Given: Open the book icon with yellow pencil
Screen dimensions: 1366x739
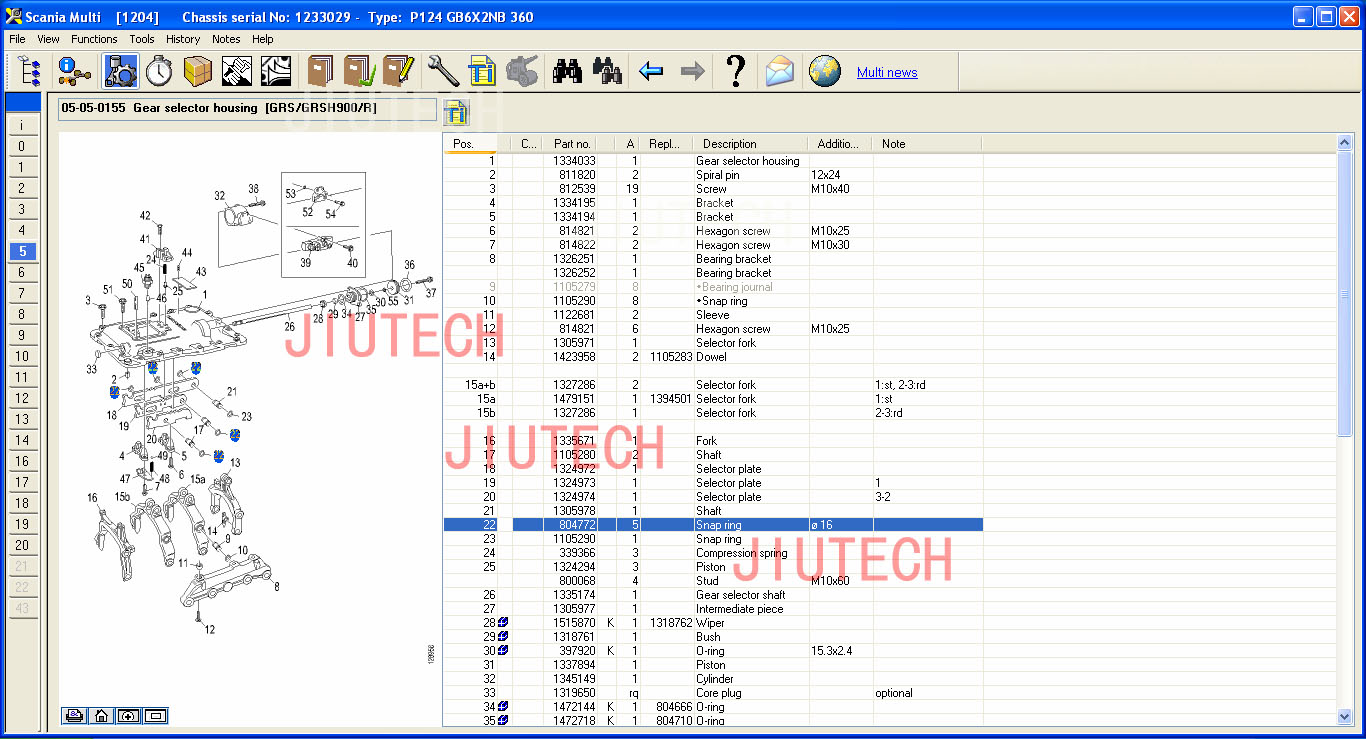Looking at the screenshot, I should click(x=398, y=71).
